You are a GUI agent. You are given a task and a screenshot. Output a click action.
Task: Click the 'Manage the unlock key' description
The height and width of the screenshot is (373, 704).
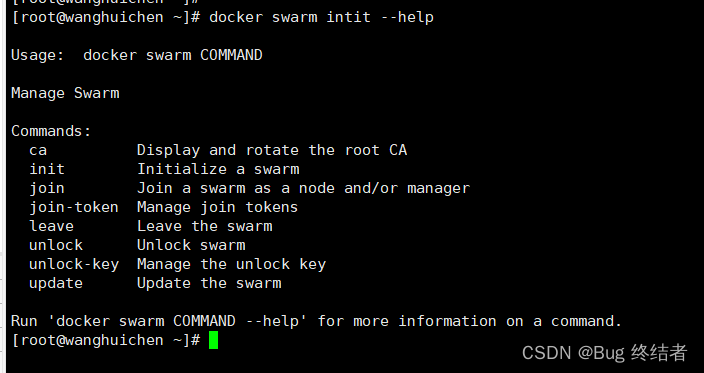tap(232, 264)
